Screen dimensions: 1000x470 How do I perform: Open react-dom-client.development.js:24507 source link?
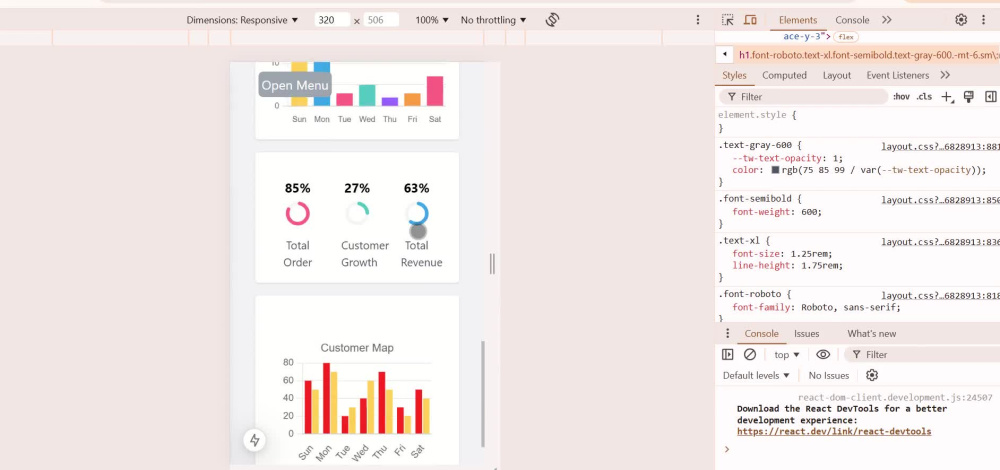895,397
